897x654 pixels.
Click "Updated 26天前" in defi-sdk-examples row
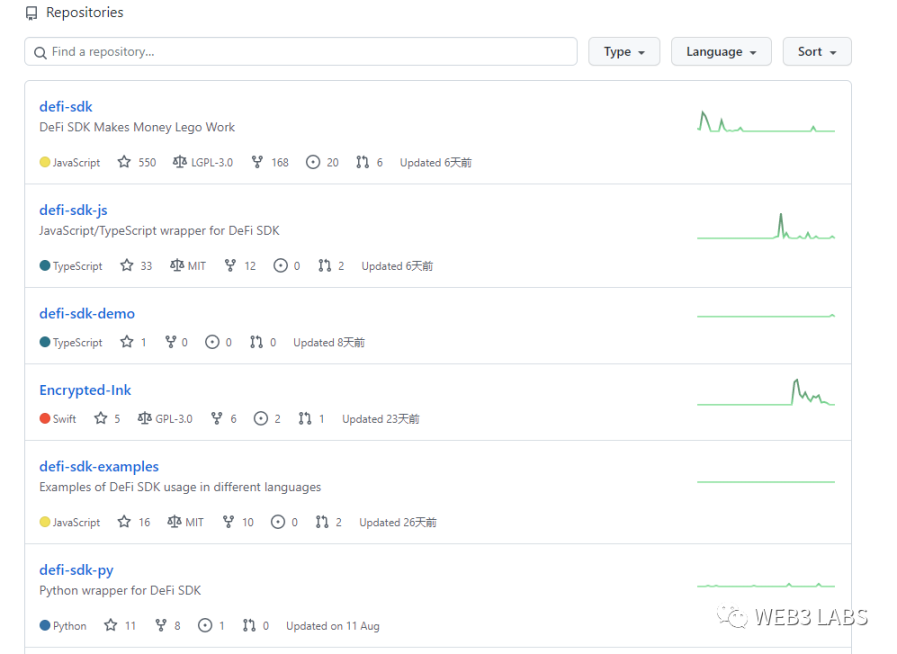tap(398, 522)
